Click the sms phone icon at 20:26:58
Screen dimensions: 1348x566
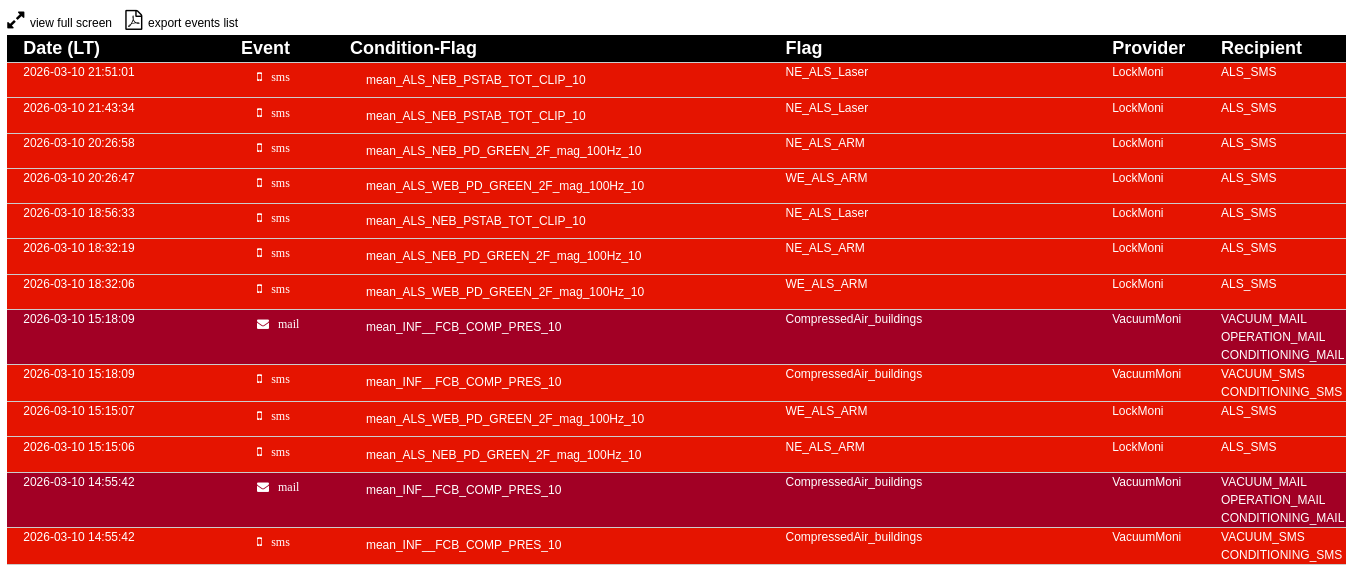click(x=260, y=148)
